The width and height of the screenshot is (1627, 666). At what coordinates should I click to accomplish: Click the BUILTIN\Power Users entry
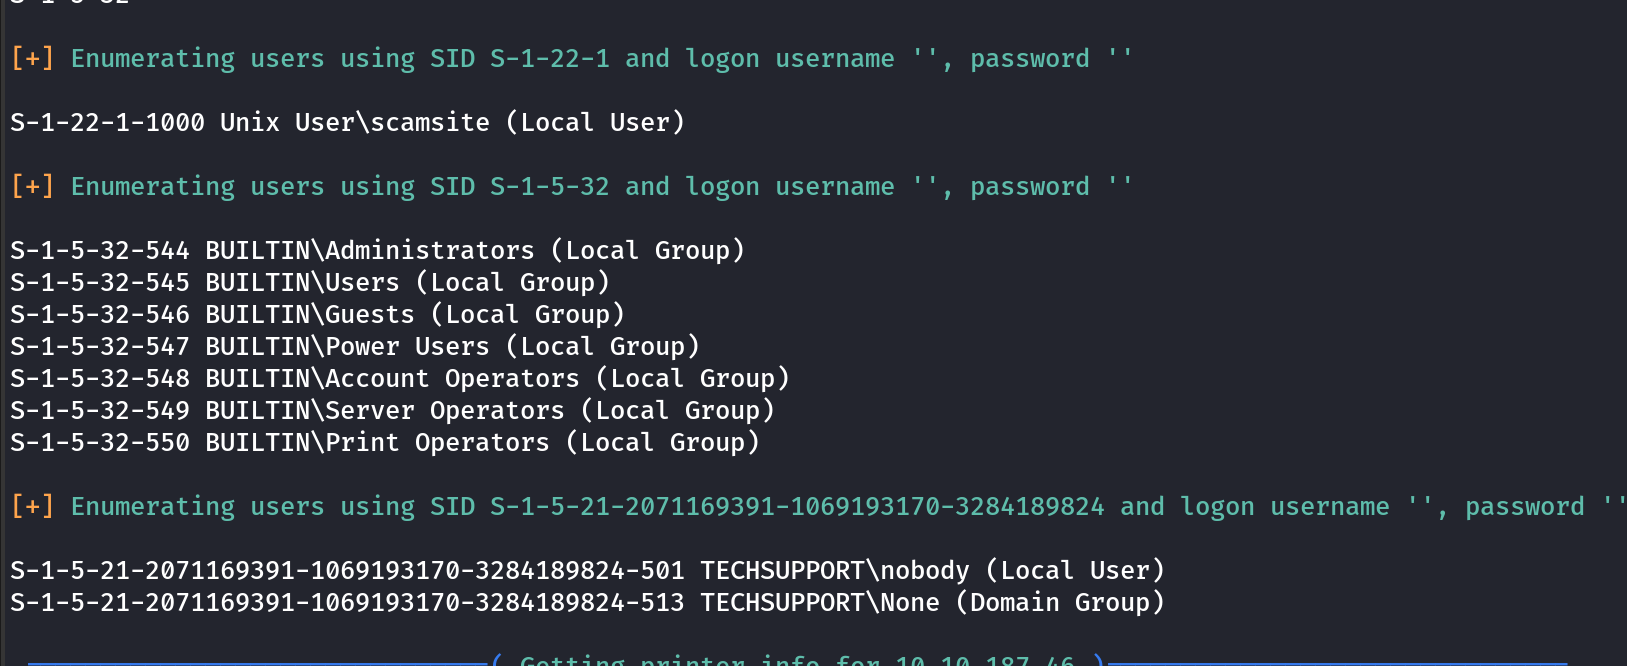[x=347, y=346]
